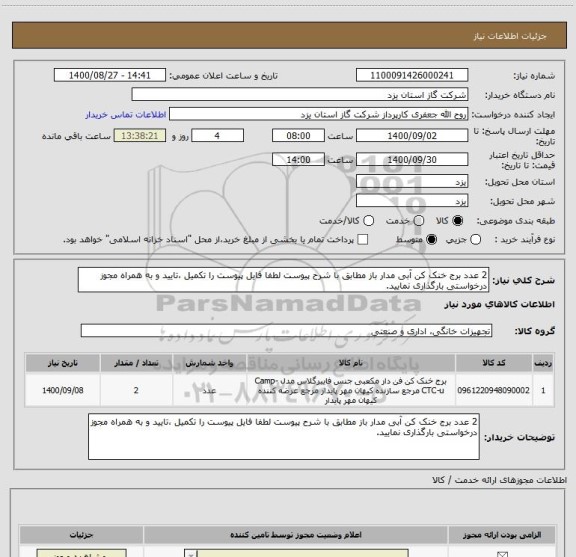Viewport: 576px width, 557px height.
Task: Click the ردیف column header
Action: point(543,363)
